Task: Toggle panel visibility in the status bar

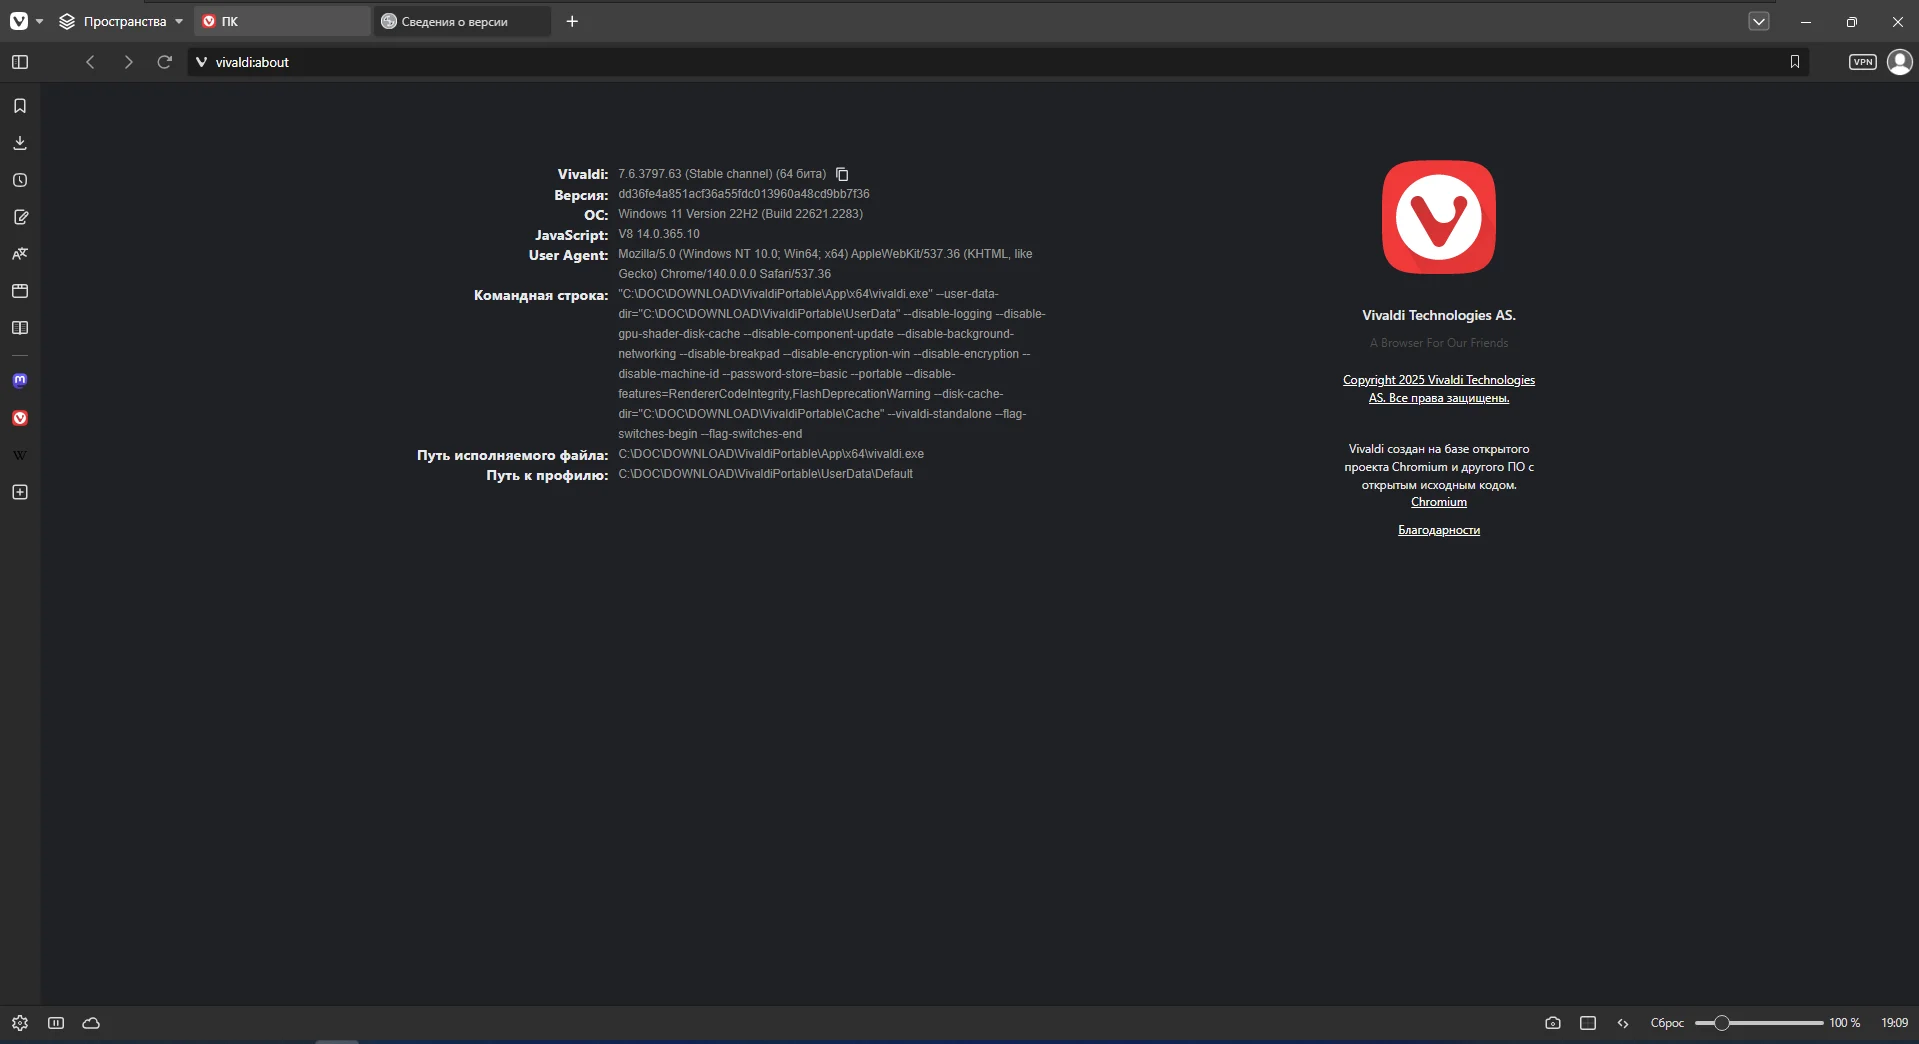Action: click(x=56, y=1023)
